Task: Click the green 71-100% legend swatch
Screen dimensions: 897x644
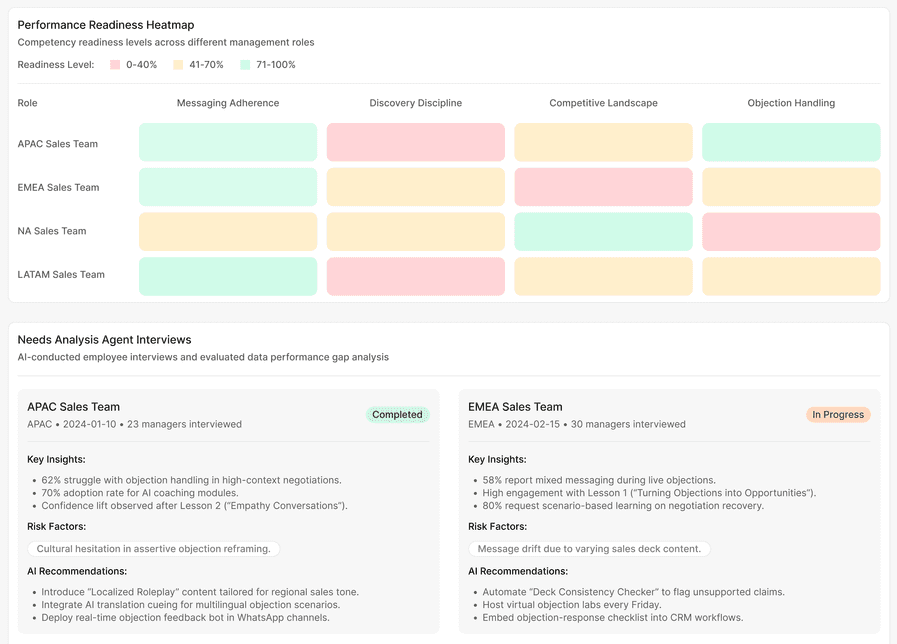Action: pos(245,65)
